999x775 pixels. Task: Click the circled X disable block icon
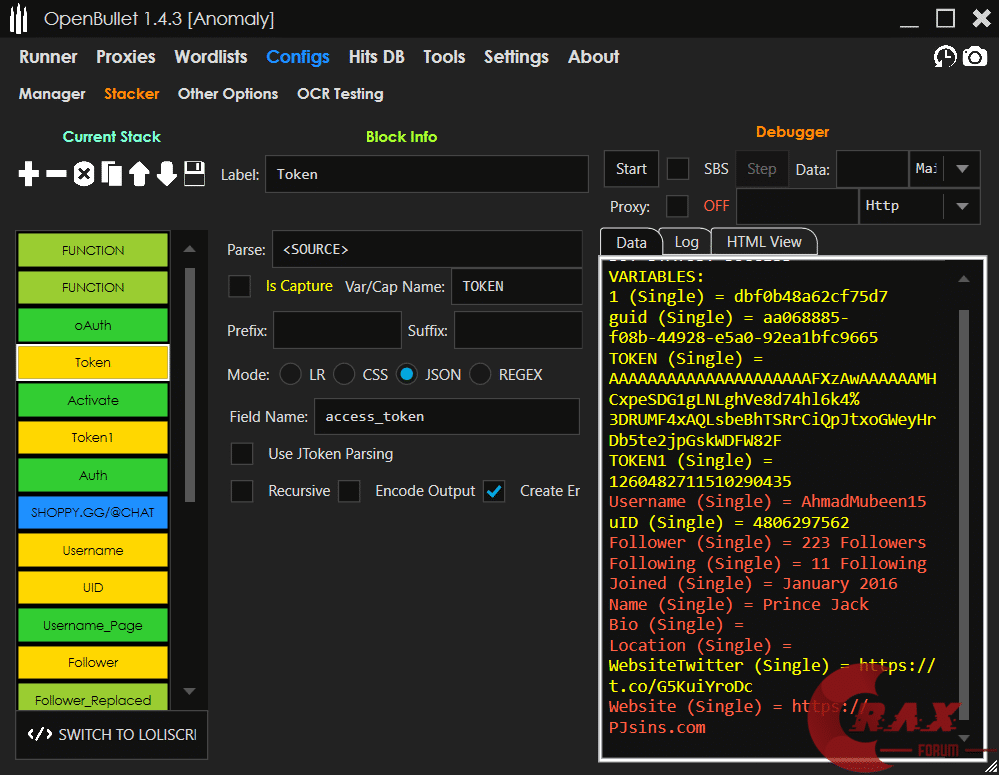84,174
